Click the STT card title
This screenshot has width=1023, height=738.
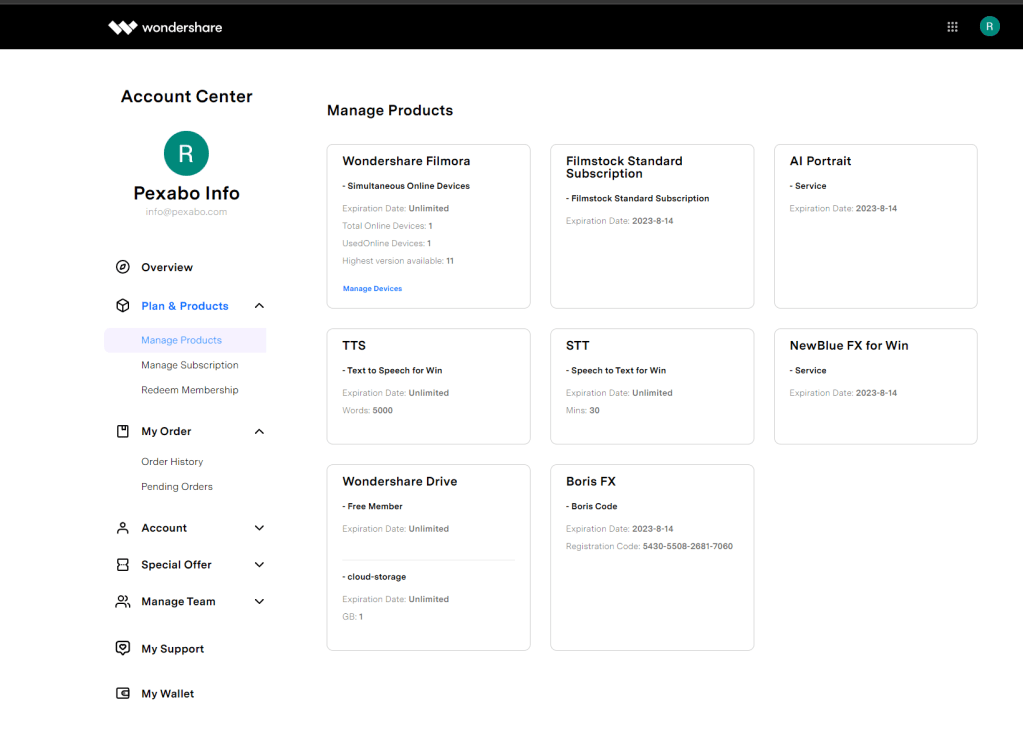pos(577,346)
